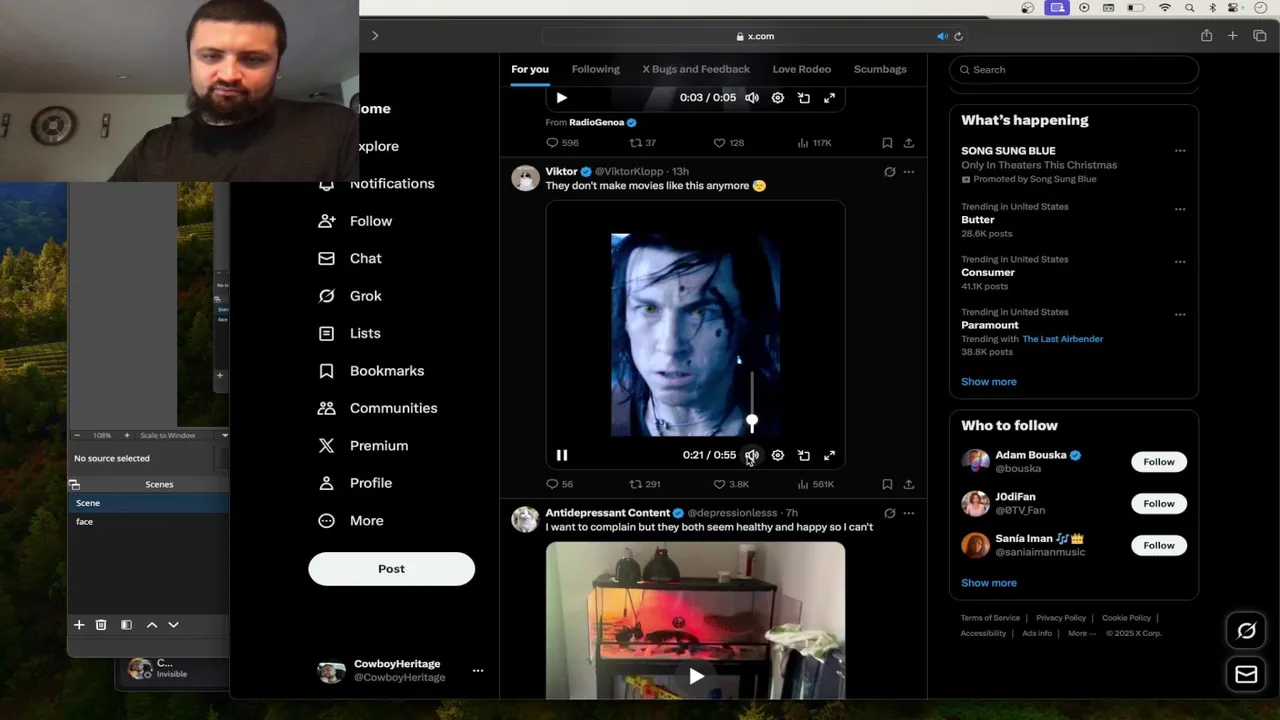
Task: Open Grok from the sidebar
Action: click(x=350, y=296)
